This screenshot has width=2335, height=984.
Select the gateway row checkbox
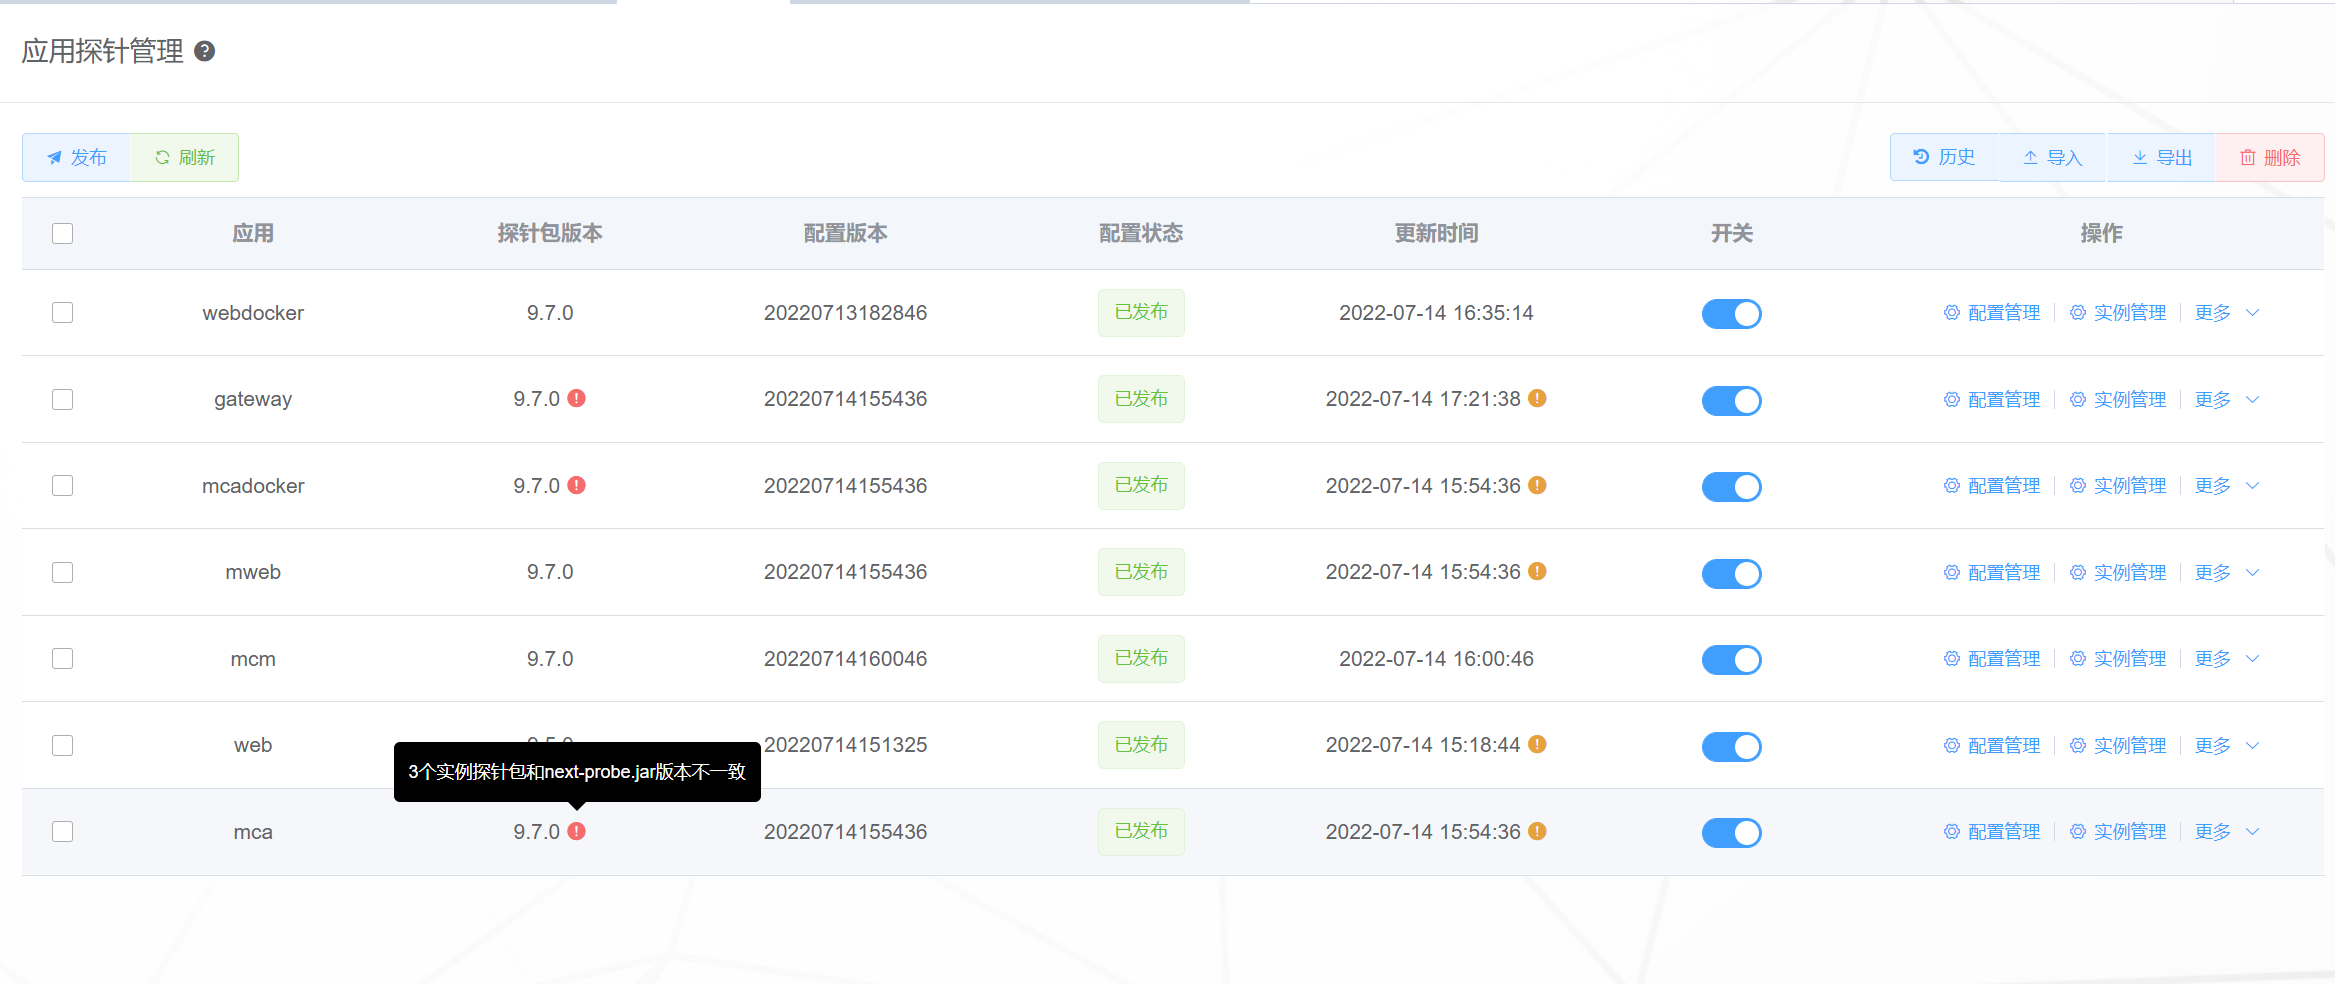(x=63, y=399)
